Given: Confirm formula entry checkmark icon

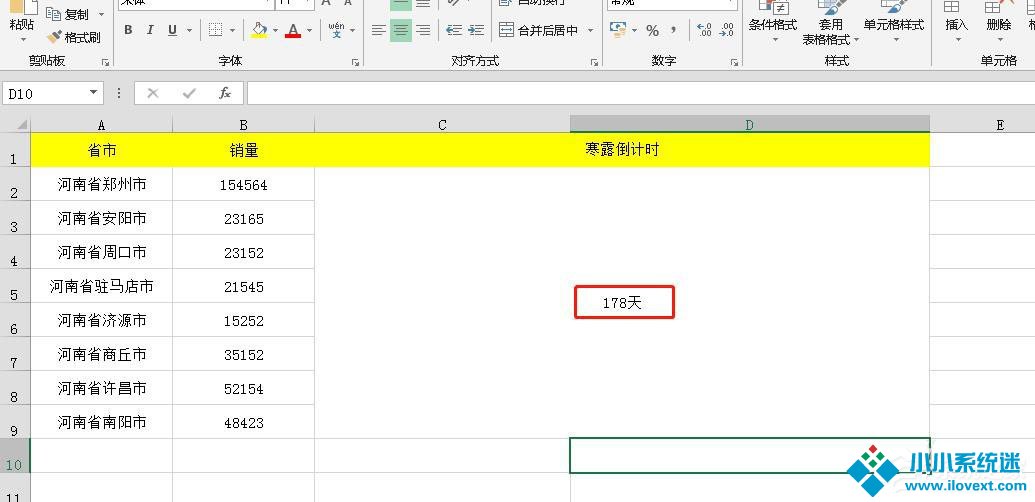Looking at the screenshot, I should click(189, 93).
